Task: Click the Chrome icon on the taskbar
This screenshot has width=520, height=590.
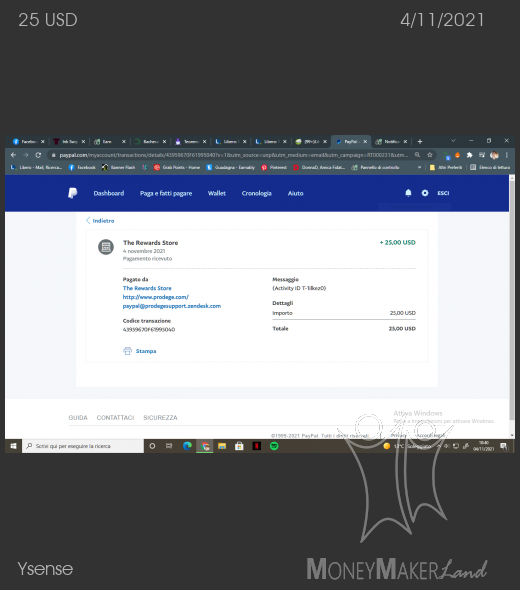Action: (x=205, y=446)
